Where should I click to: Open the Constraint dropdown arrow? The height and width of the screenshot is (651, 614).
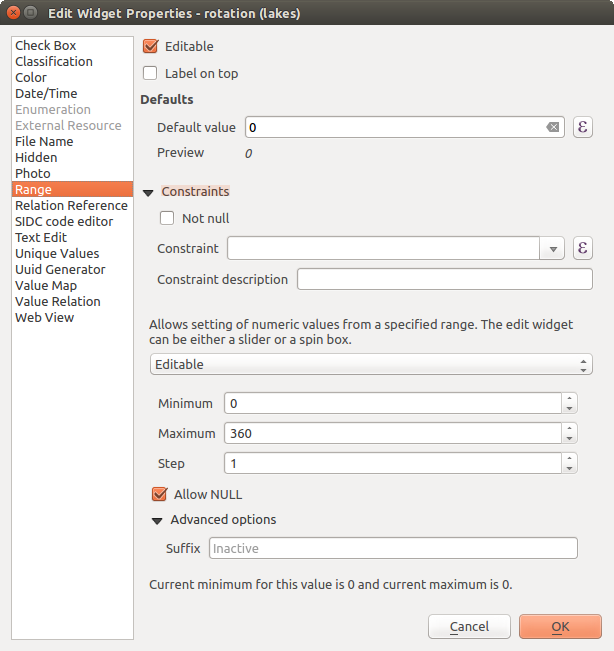pyautogui.click(x=553, y=248)
